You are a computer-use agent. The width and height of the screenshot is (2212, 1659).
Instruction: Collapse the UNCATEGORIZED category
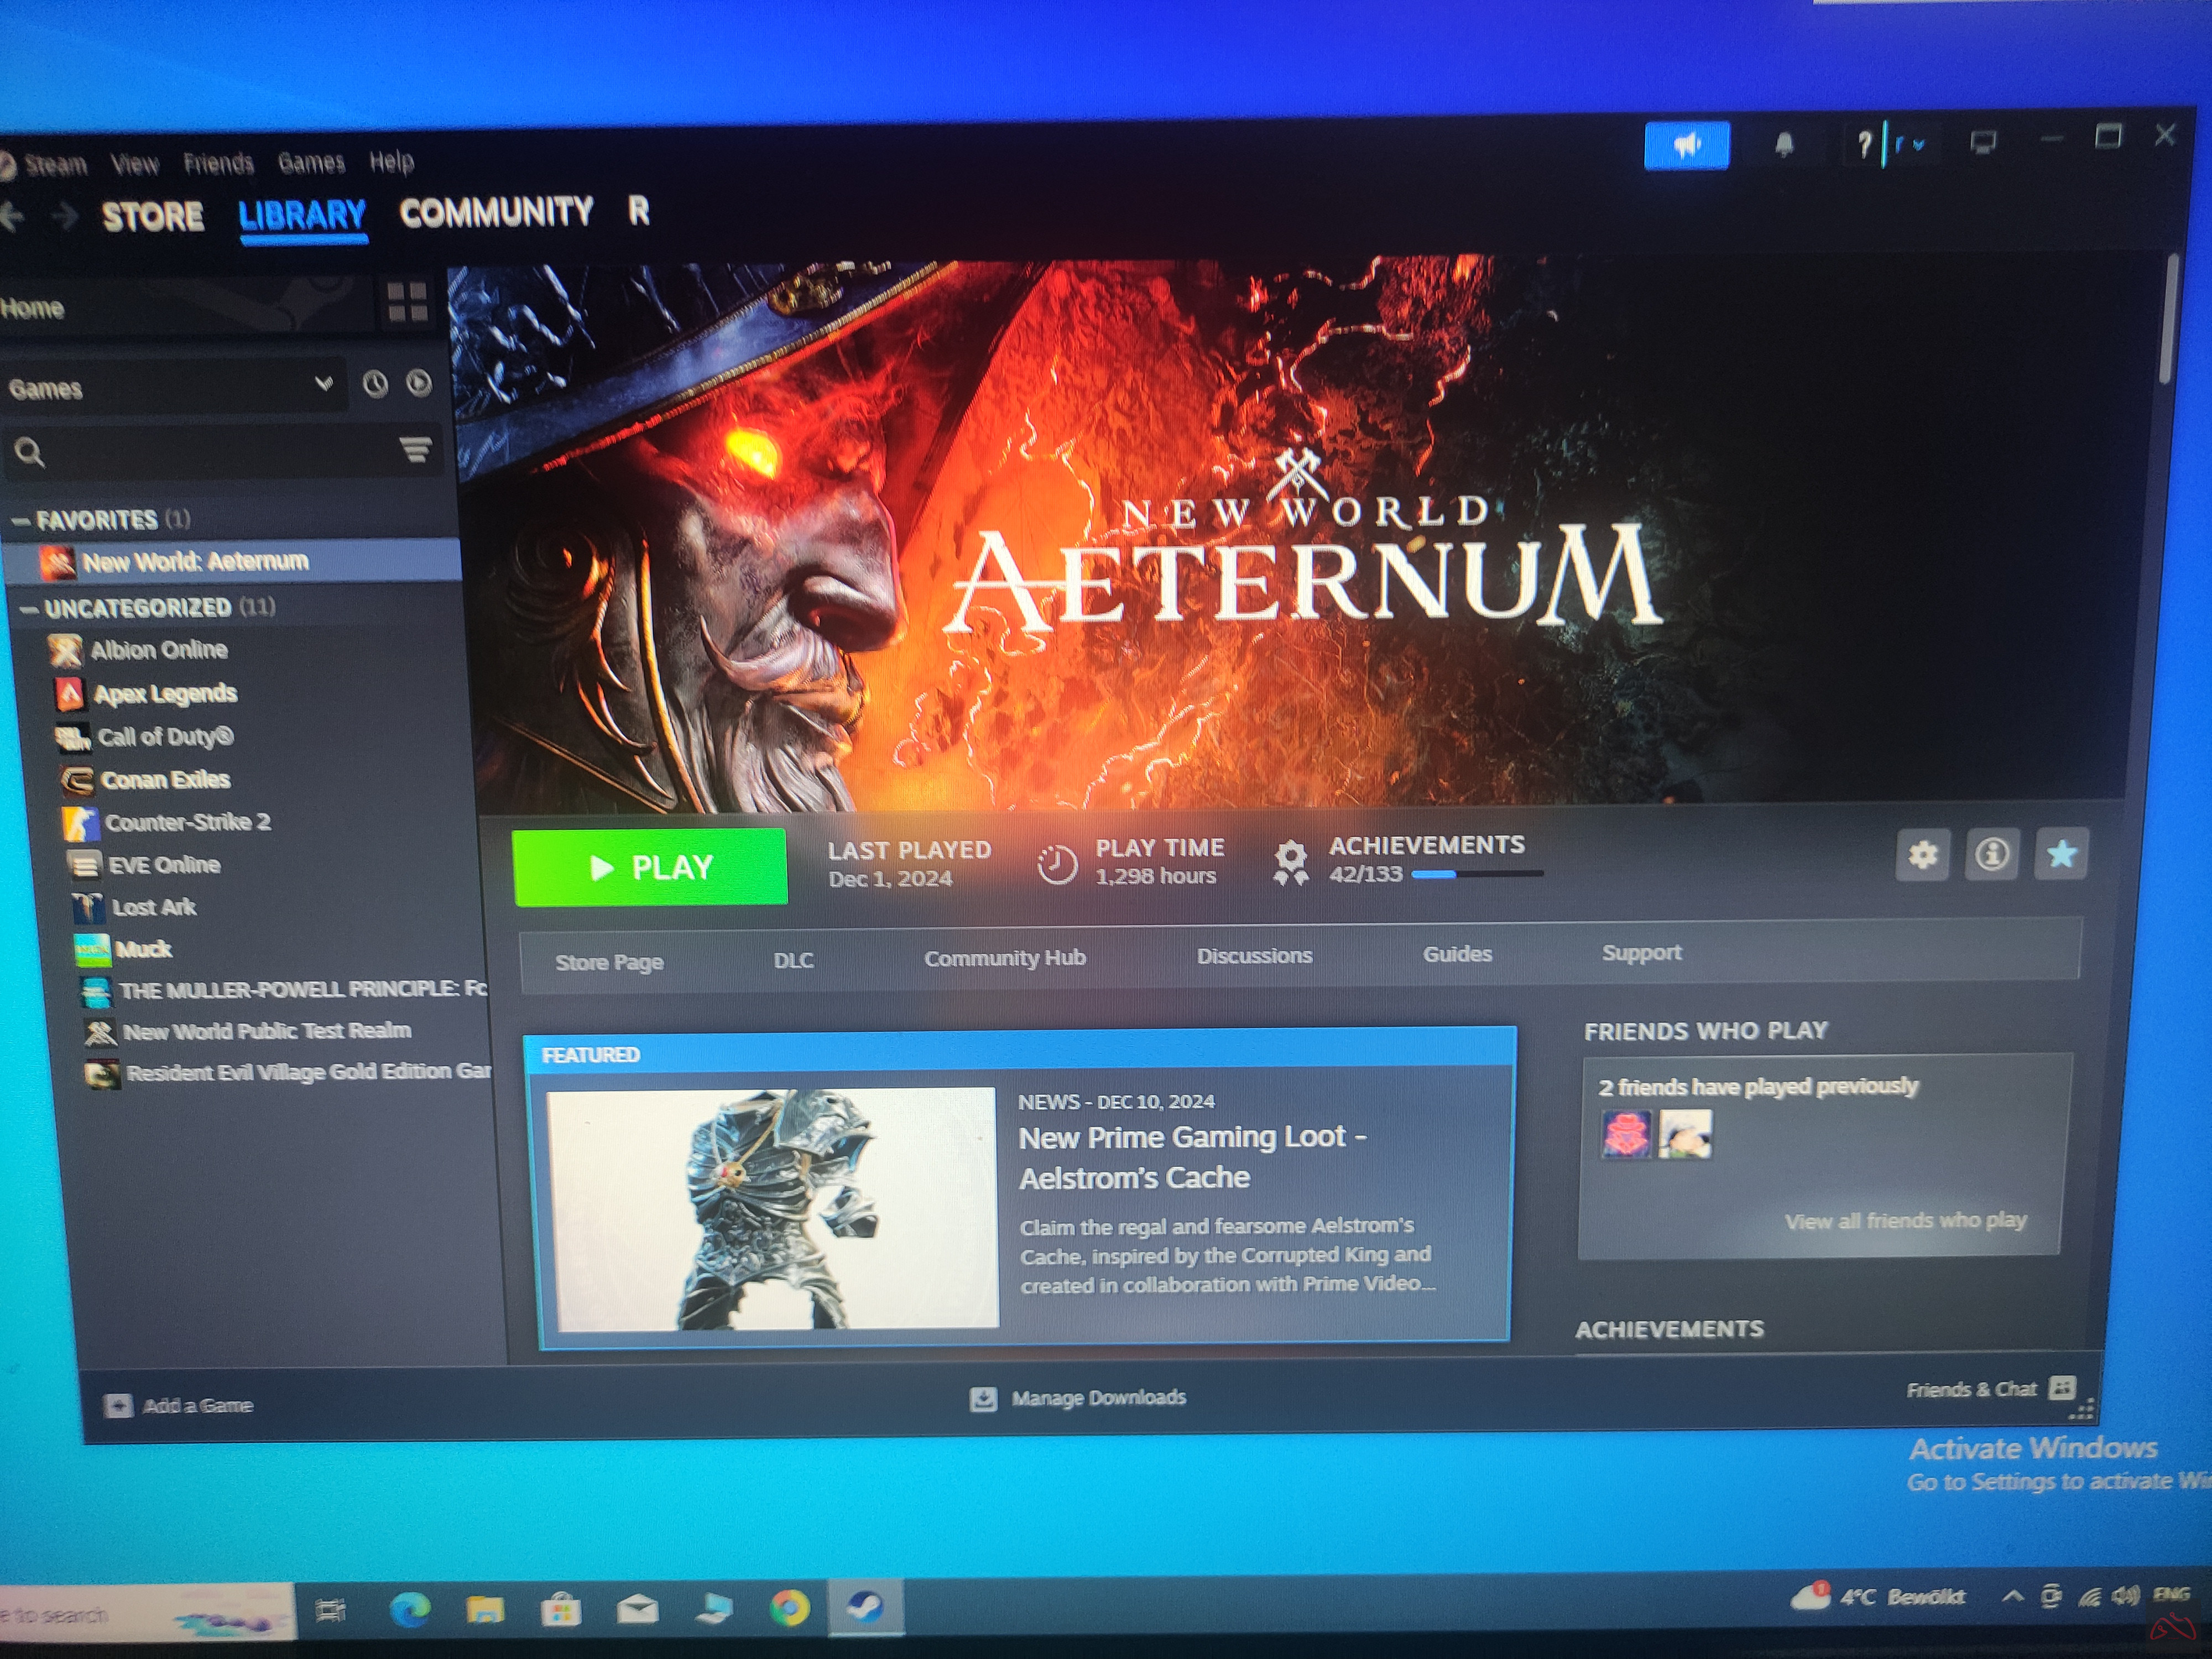(28, 609)
